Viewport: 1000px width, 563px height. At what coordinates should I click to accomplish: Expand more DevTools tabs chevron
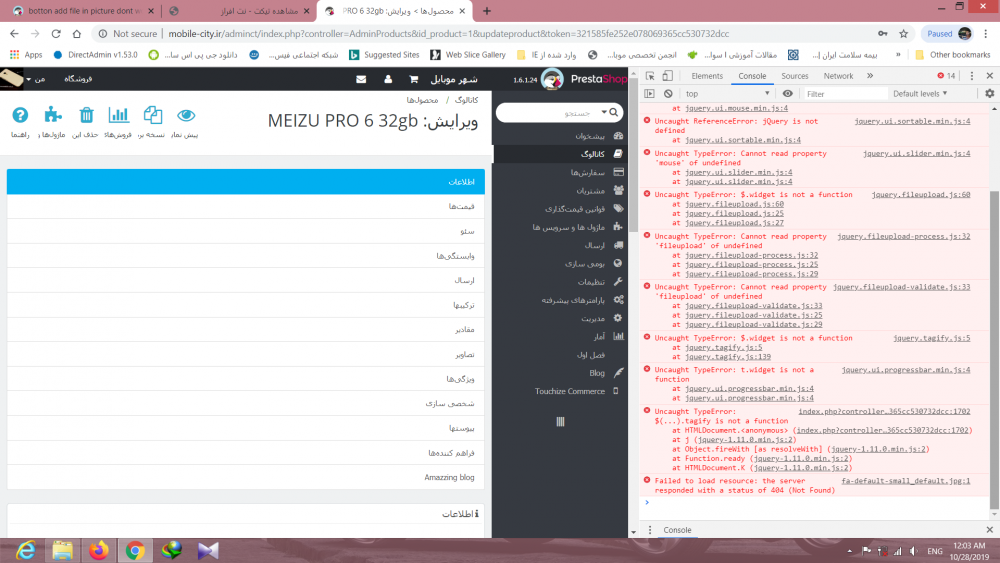pos(870,76)
